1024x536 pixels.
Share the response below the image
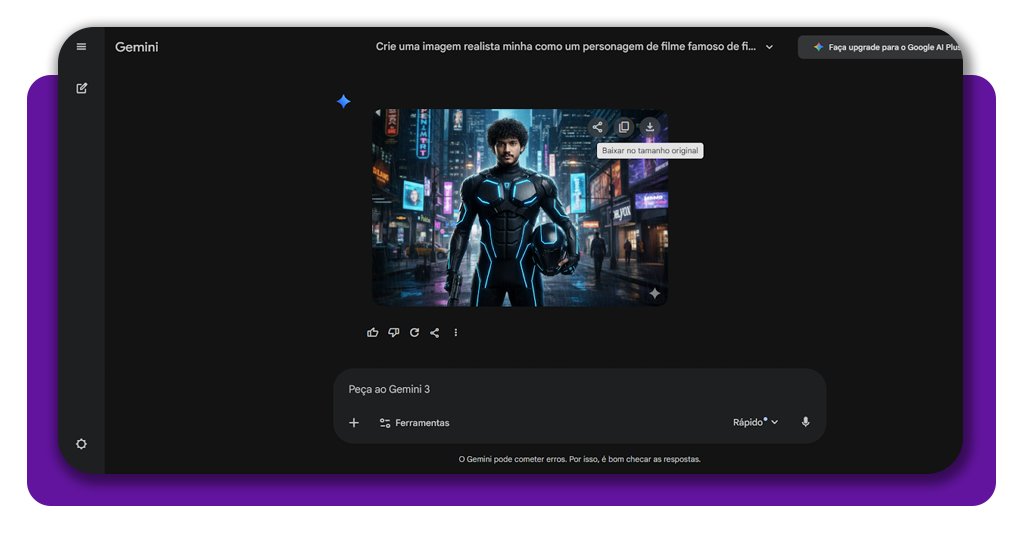coord(434,333)
